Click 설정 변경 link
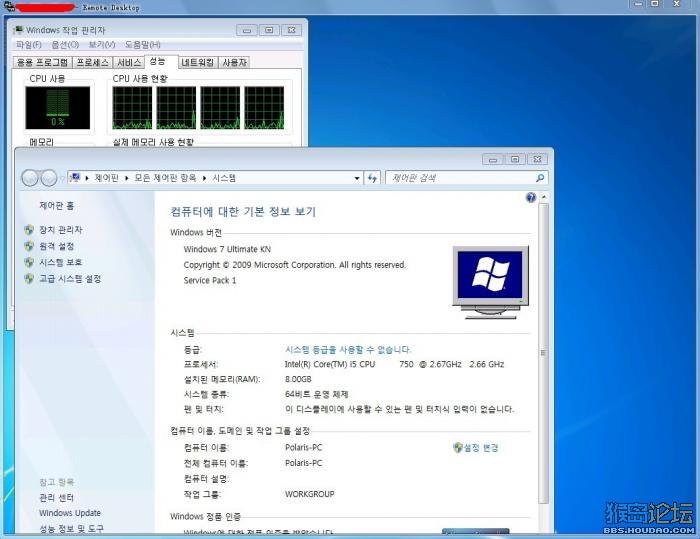 tap(481, 447)
